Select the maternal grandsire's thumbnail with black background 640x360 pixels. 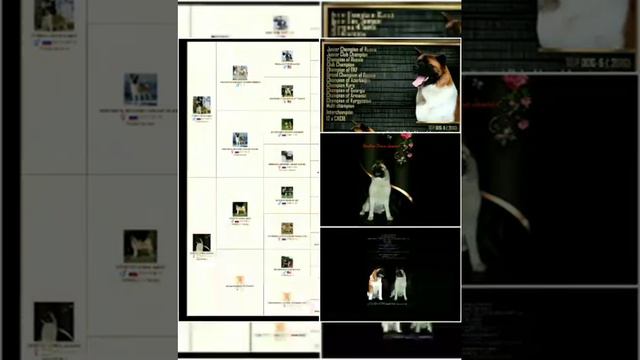point(240,209)
